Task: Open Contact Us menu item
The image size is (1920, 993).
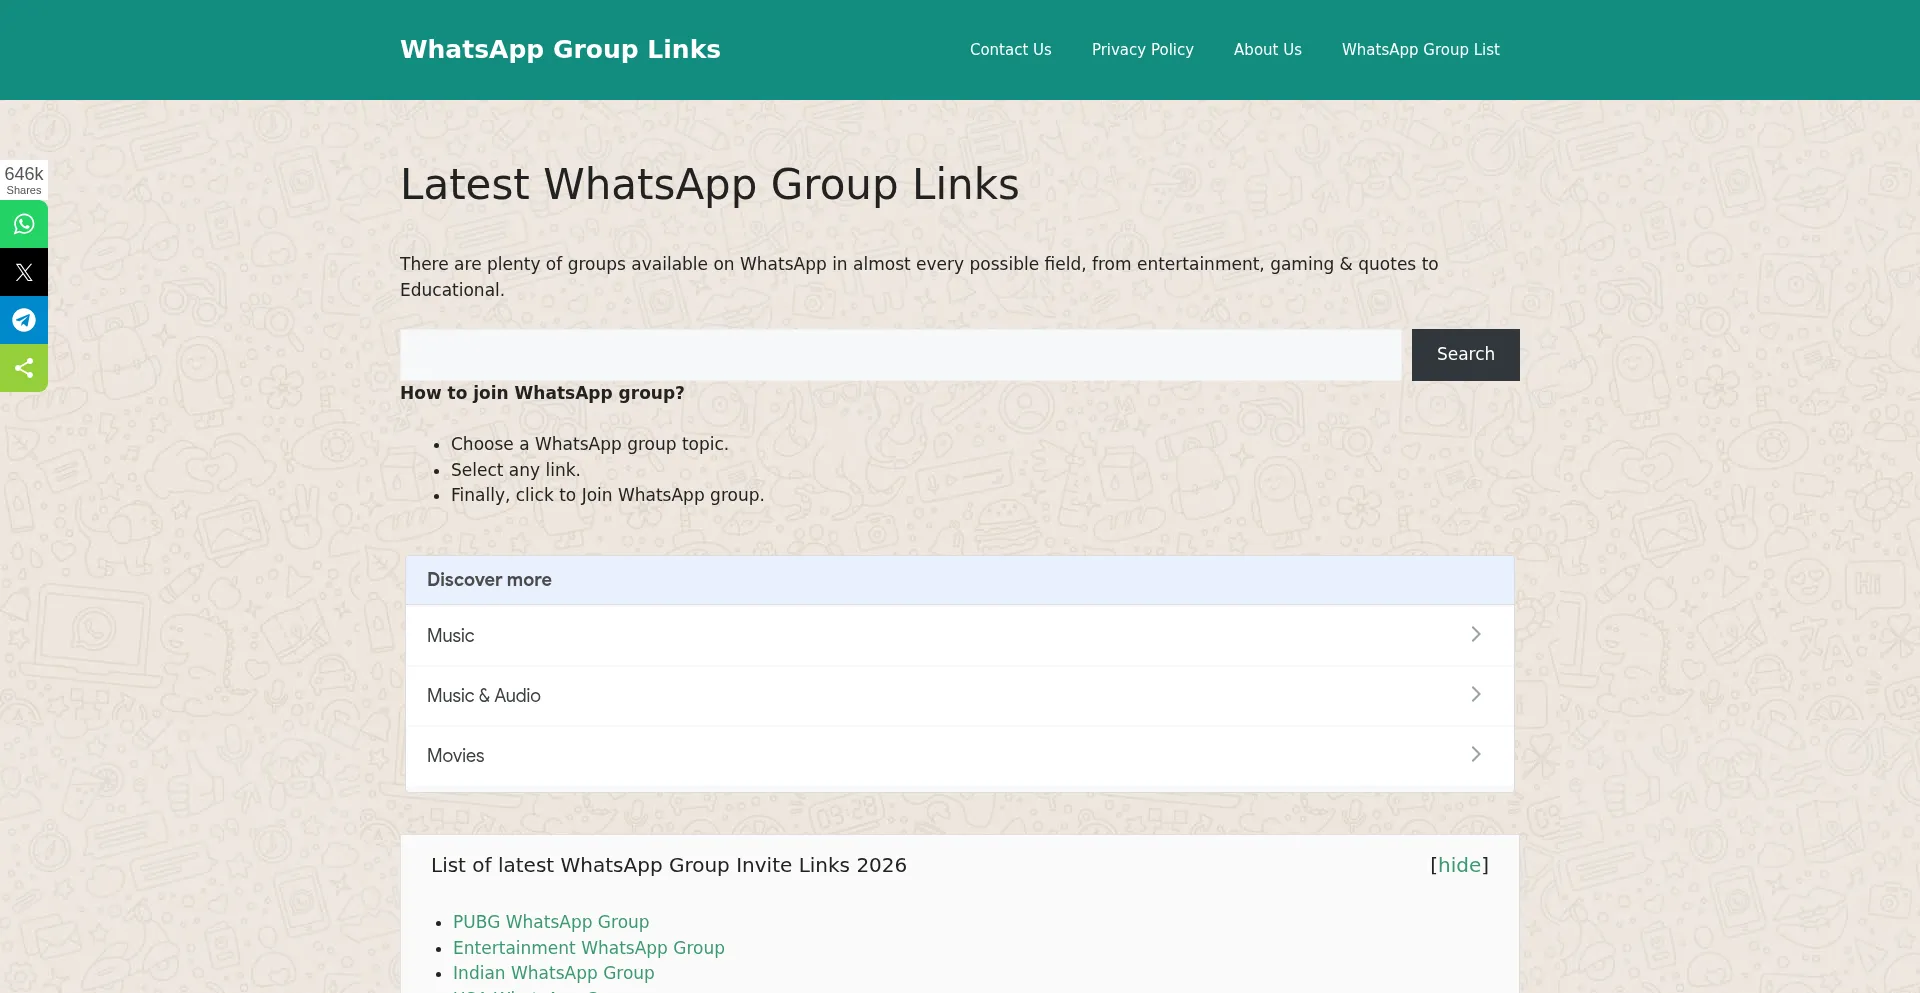Action: click(x=1010, y=50)
